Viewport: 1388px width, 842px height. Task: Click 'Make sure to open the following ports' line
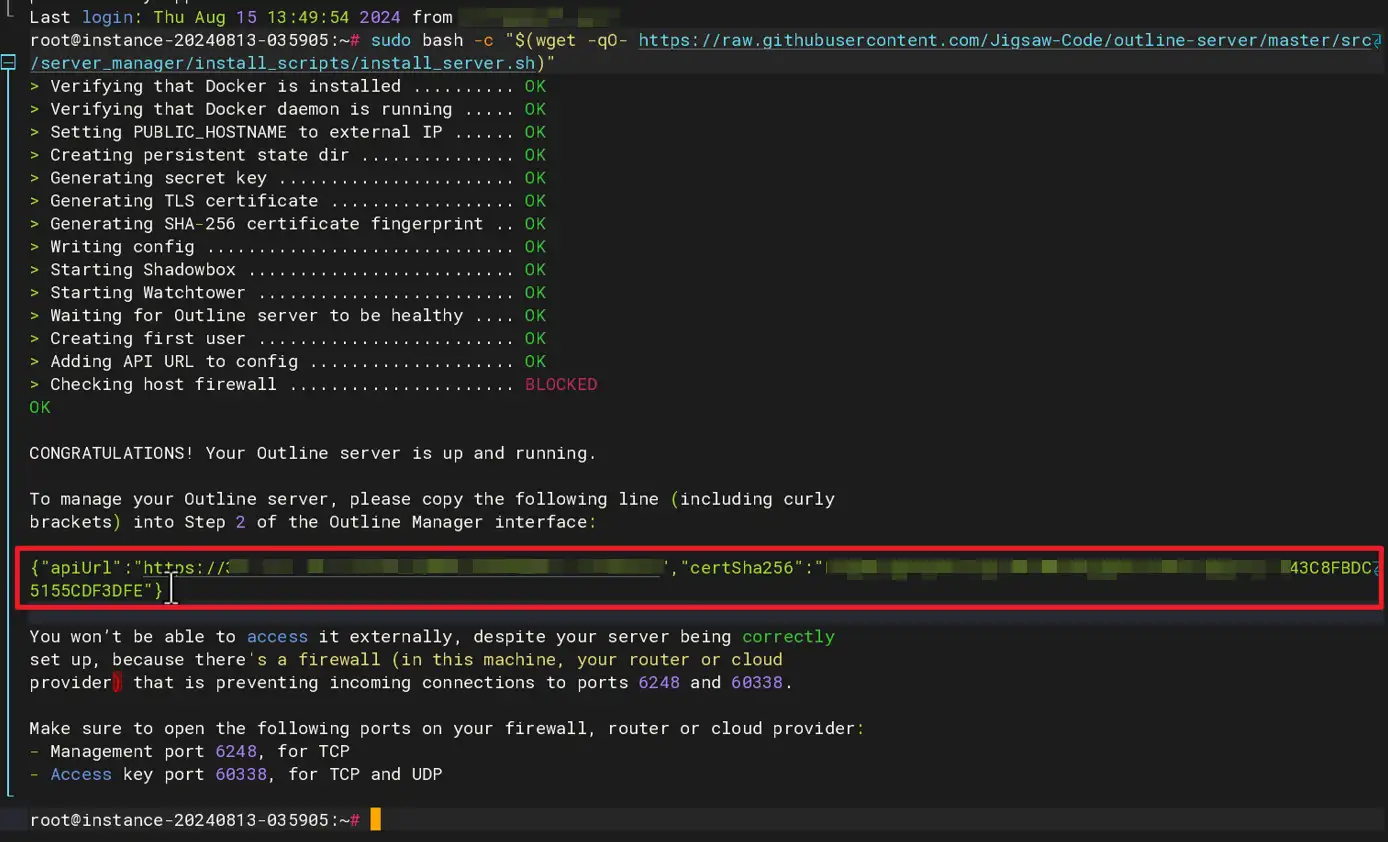(x=447, y=729)
